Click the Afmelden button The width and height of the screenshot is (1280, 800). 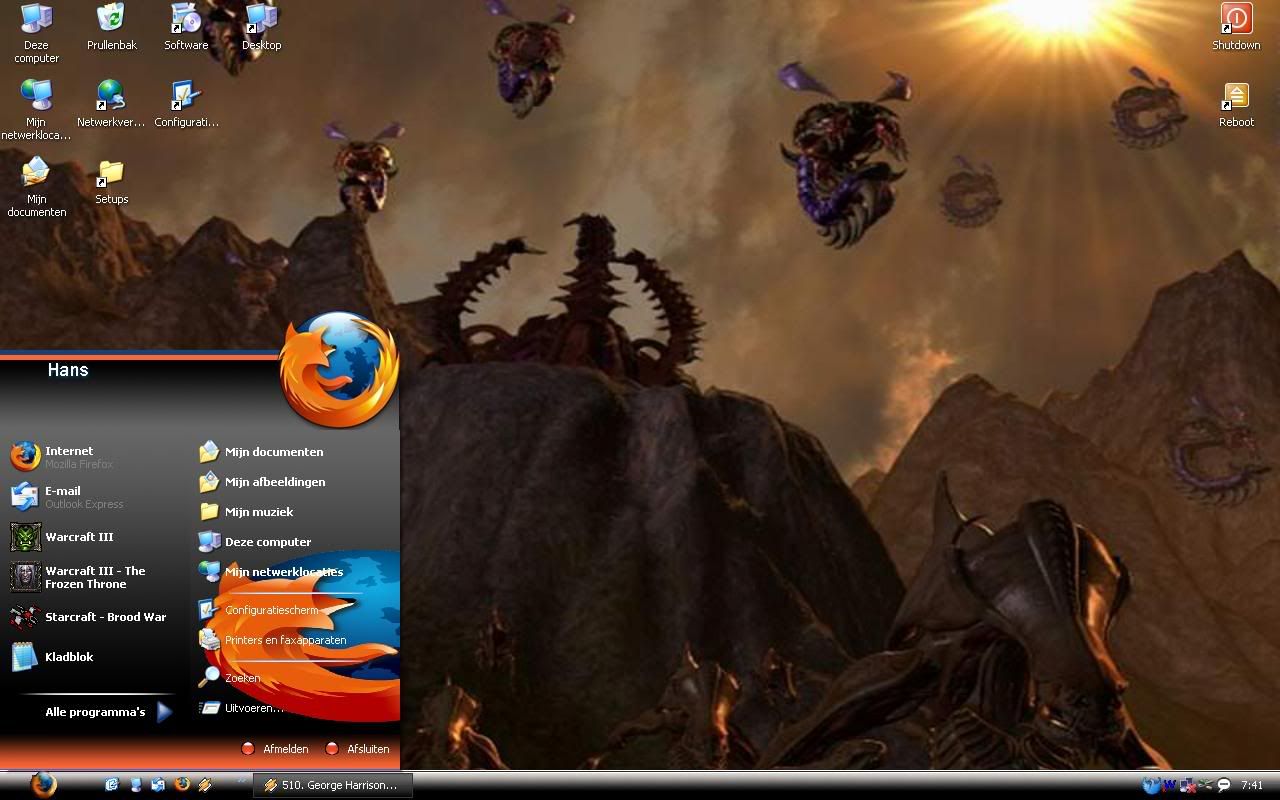[275, 749]
